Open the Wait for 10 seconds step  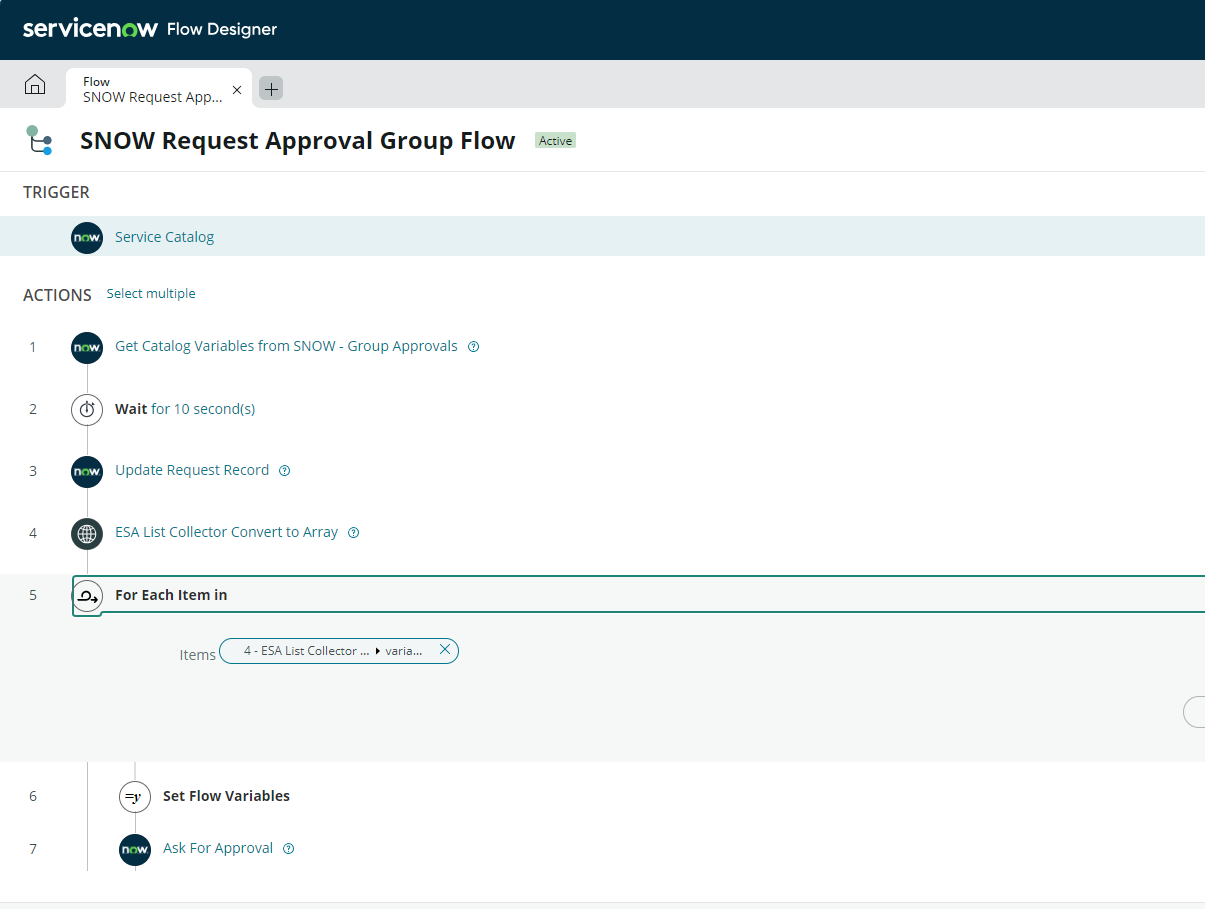tap(185, 409)
